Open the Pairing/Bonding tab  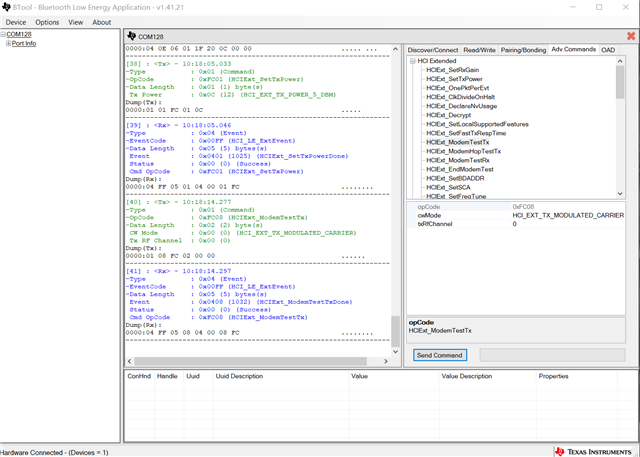[x=523, y=49]
